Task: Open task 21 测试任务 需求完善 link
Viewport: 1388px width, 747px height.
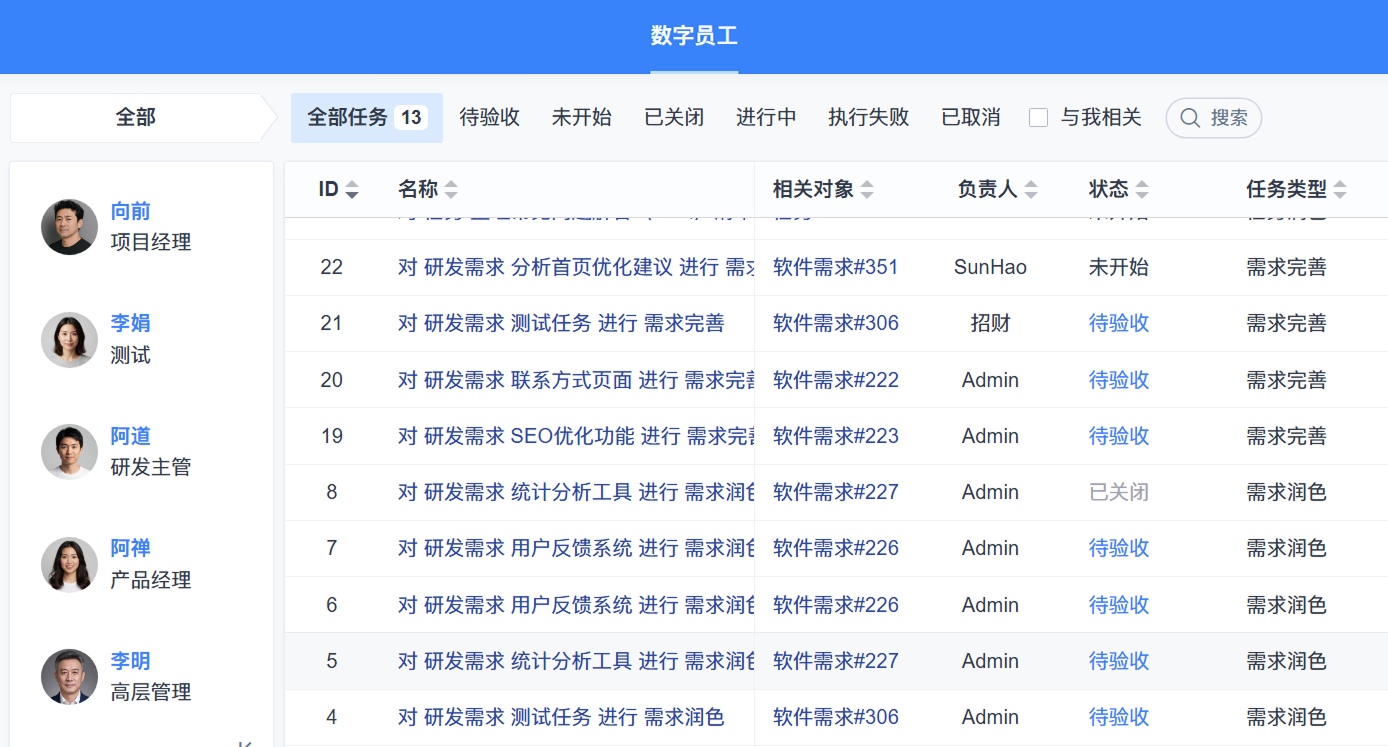Action: tap(561, 323)
